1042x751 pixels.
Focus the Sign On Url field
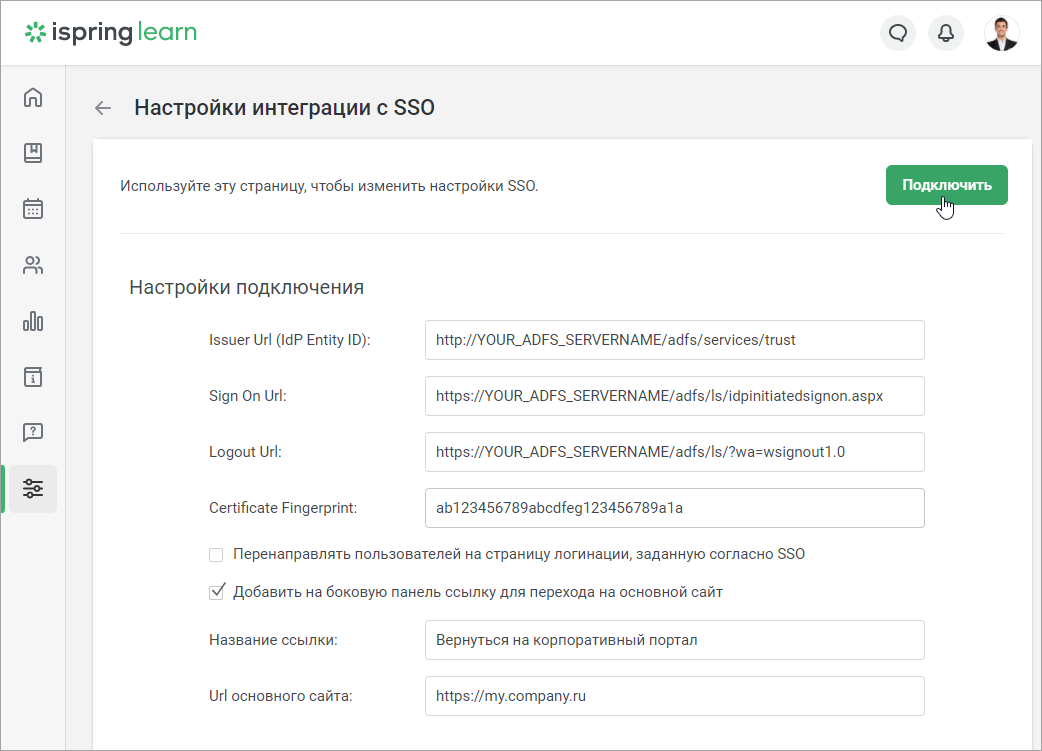[675, 396]
